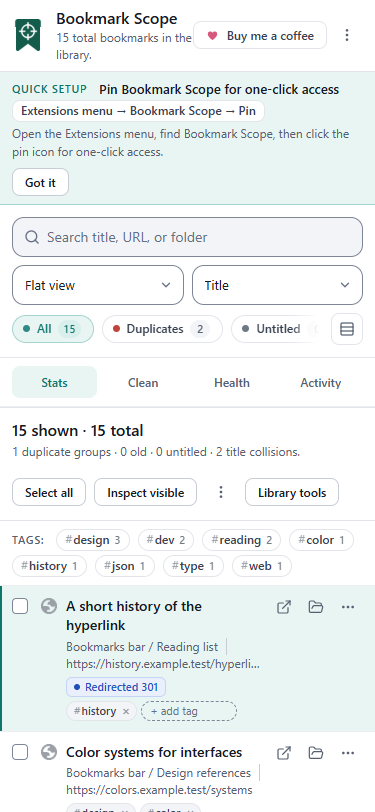This screenshot has width=375, height=812.
Task: Click title 'A short history of the hyperlink'
Action: click(x=134, y=616)
